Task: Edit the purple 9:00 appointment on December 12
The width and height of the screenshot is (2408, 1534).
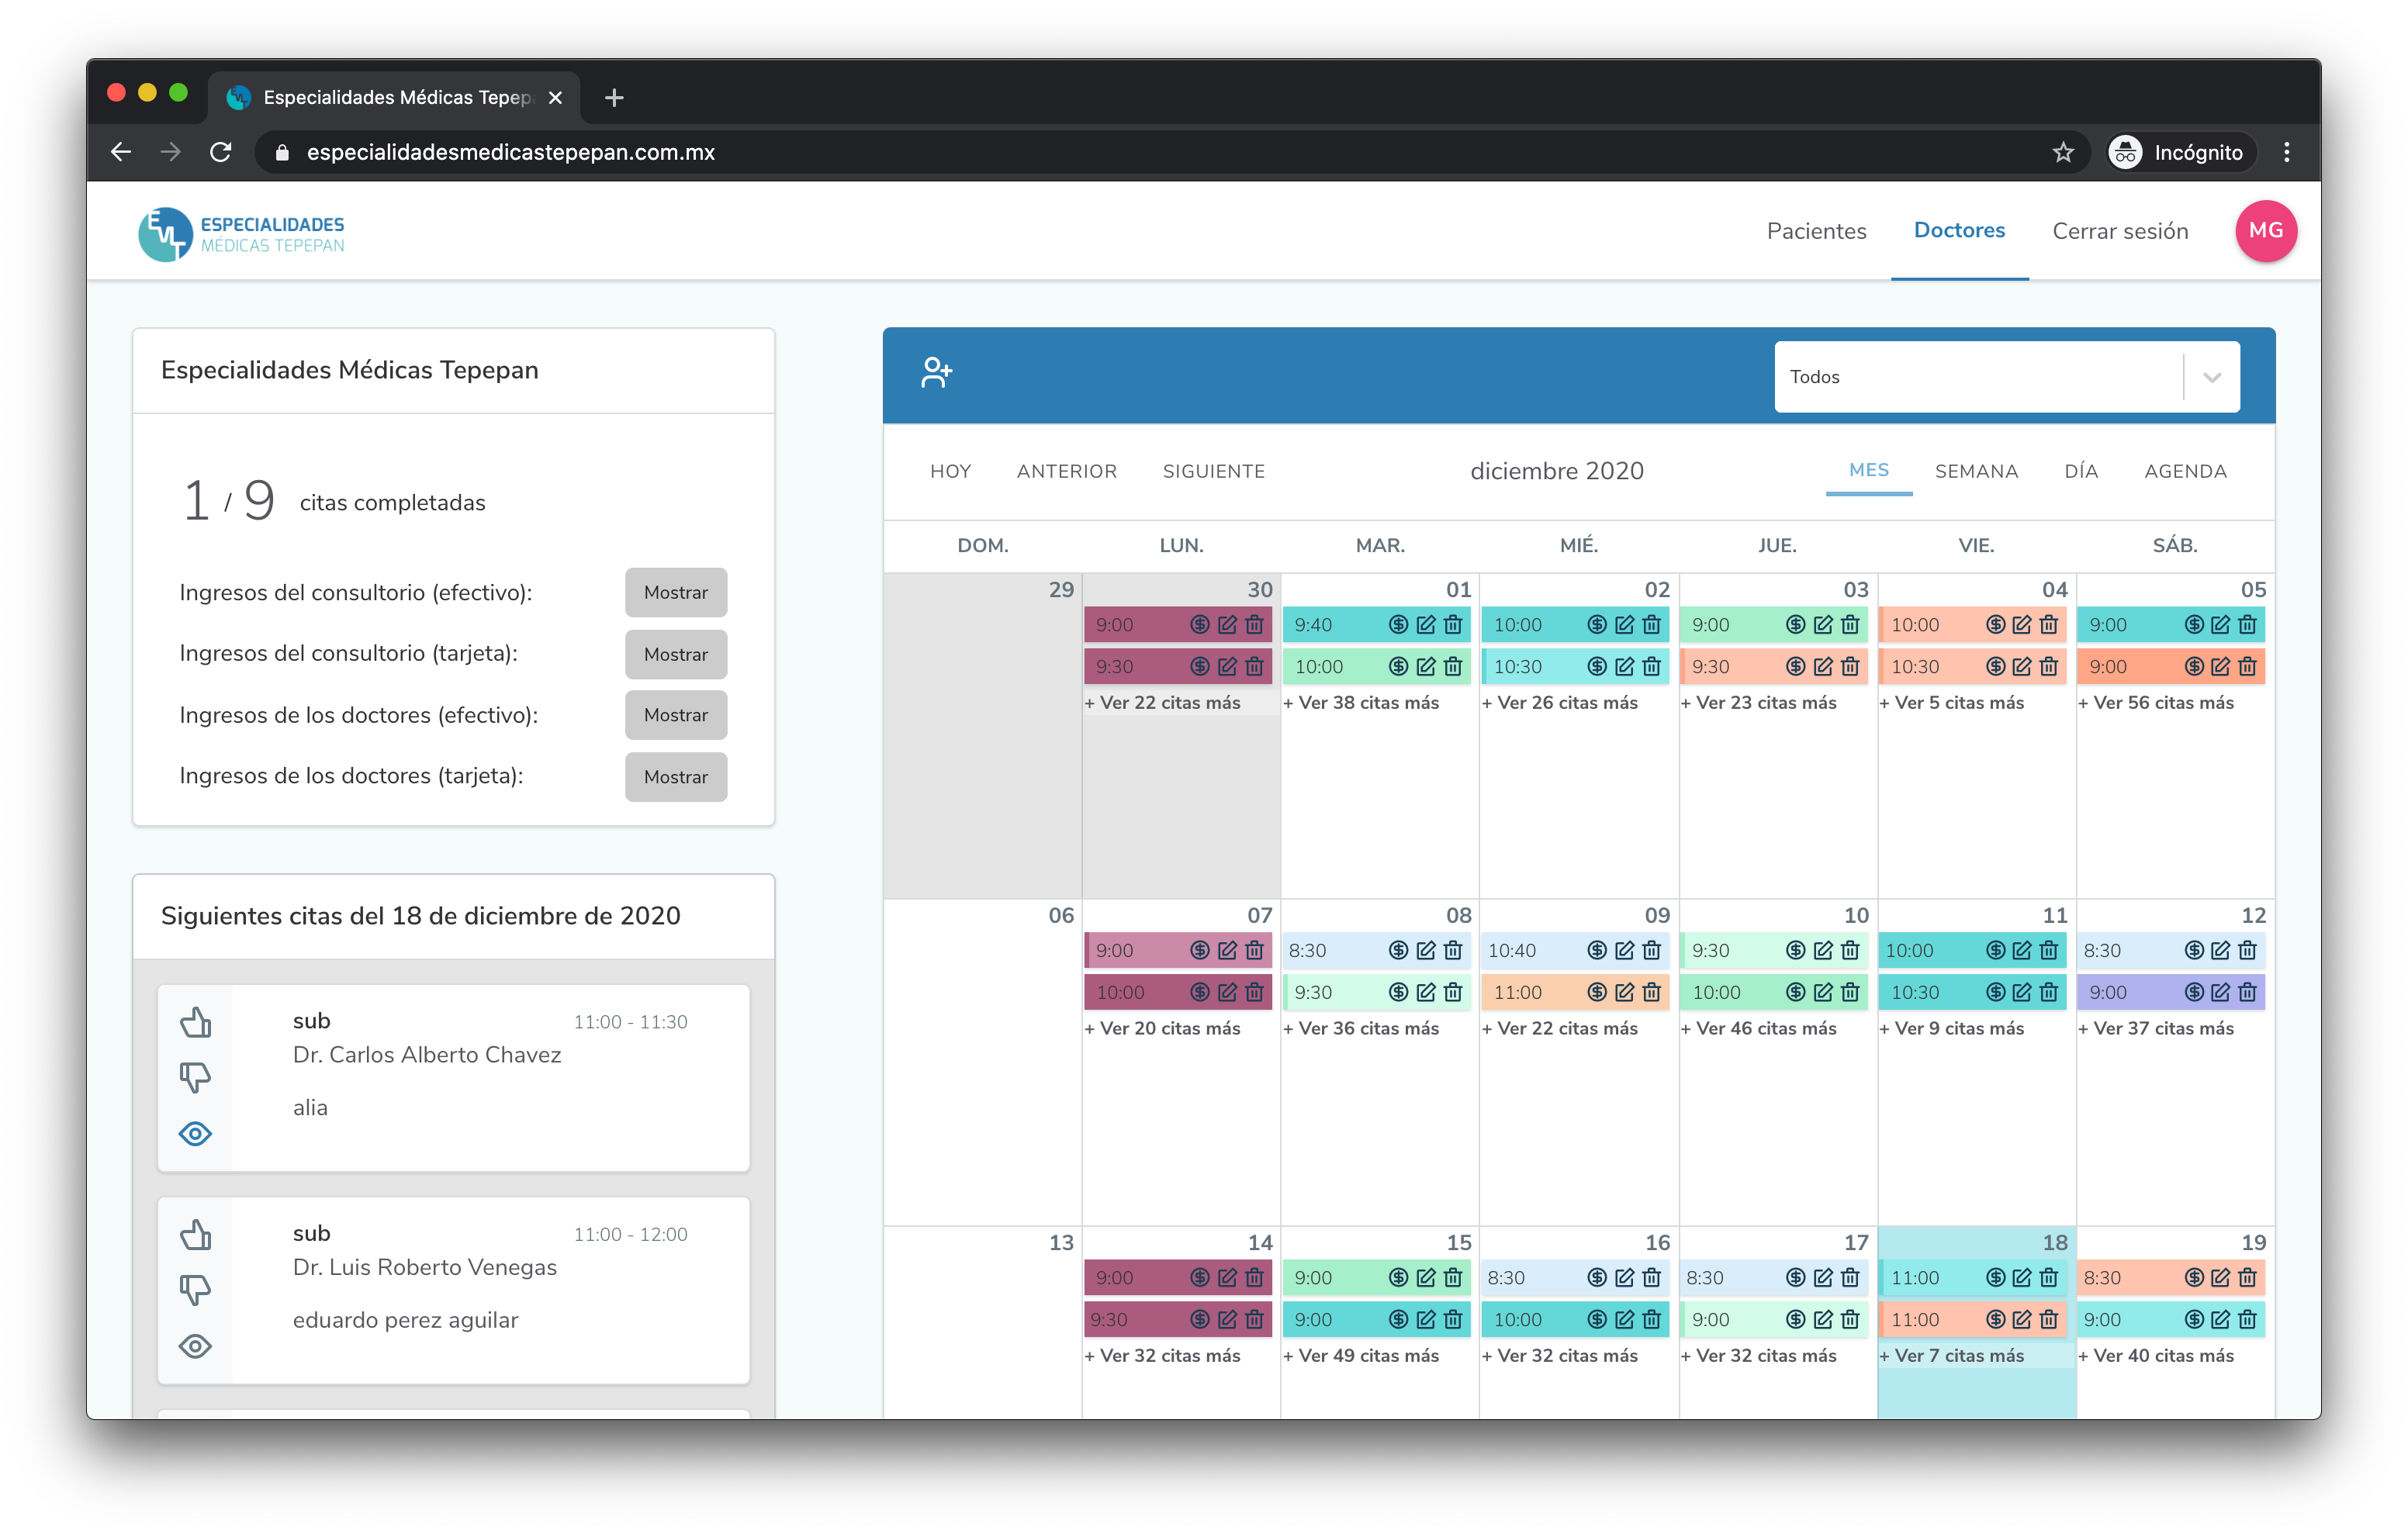Action: click(2220, 993)
